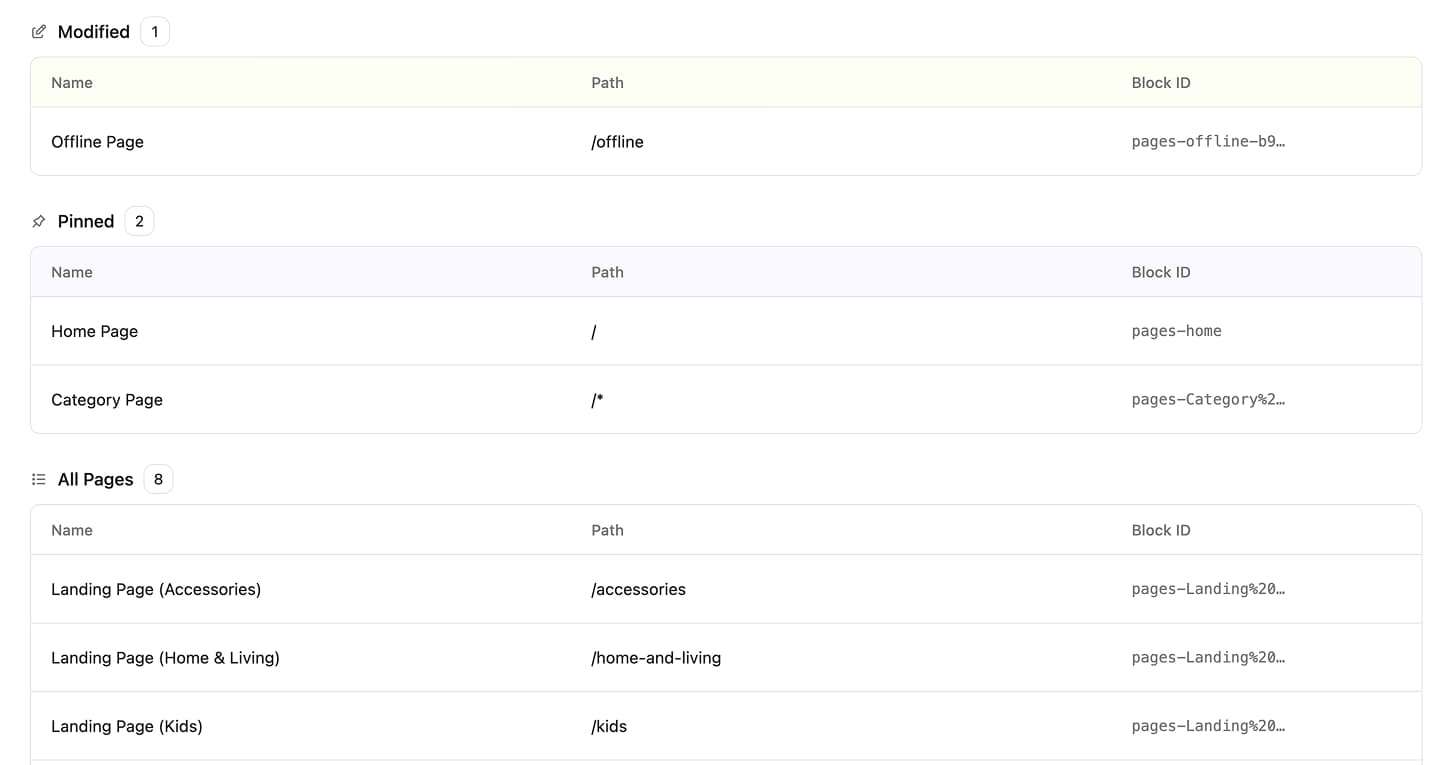Click the /offline path

617,142
